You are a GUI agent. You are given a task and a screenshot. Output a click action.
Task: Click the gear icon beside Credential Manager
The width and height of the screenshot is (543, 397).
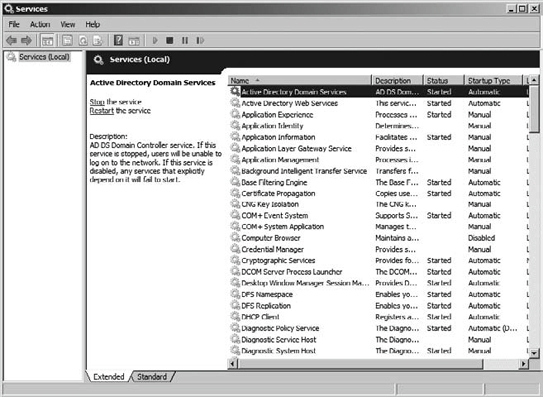pos(235,249)
